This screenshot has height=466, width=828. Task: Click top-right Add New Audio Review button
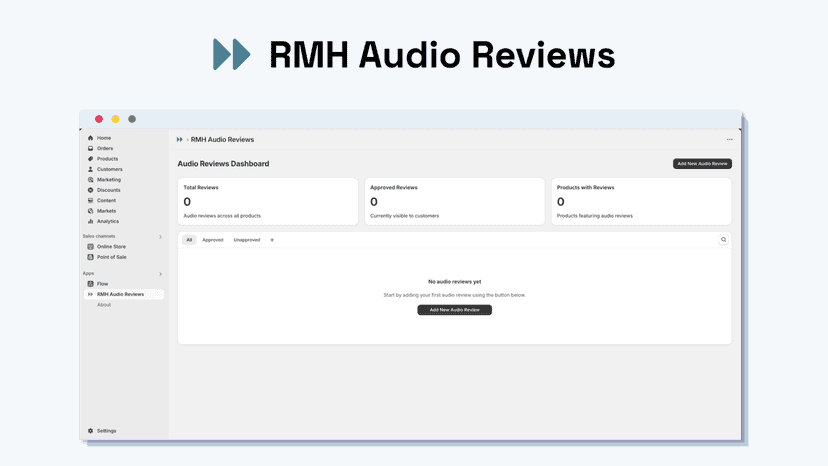pyautogui.click(x=702, y=164)
